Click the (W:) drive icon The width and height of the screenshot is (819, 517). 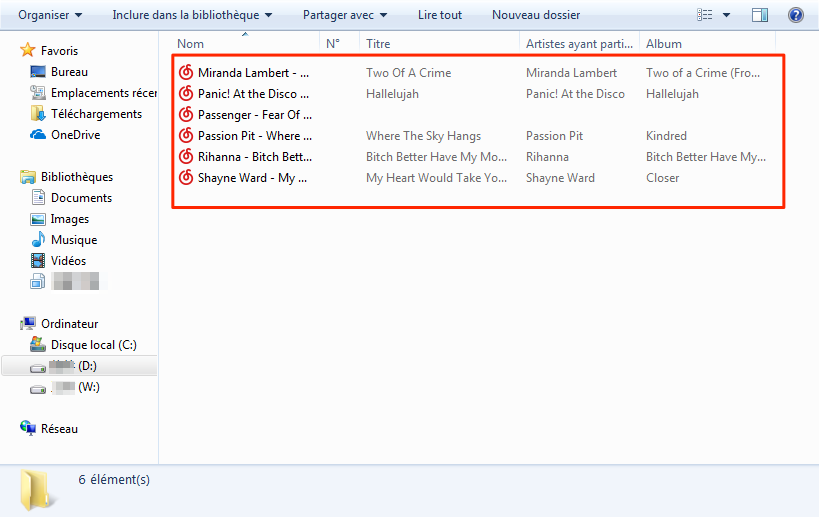coord(38,389)
